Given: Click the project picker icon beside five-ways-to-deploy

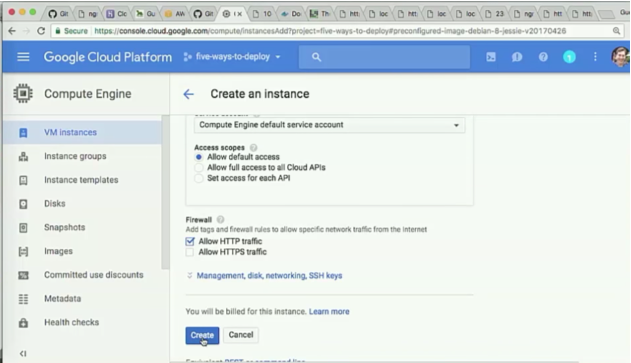Looking at the screenshot, I should [x=187, y=57].
